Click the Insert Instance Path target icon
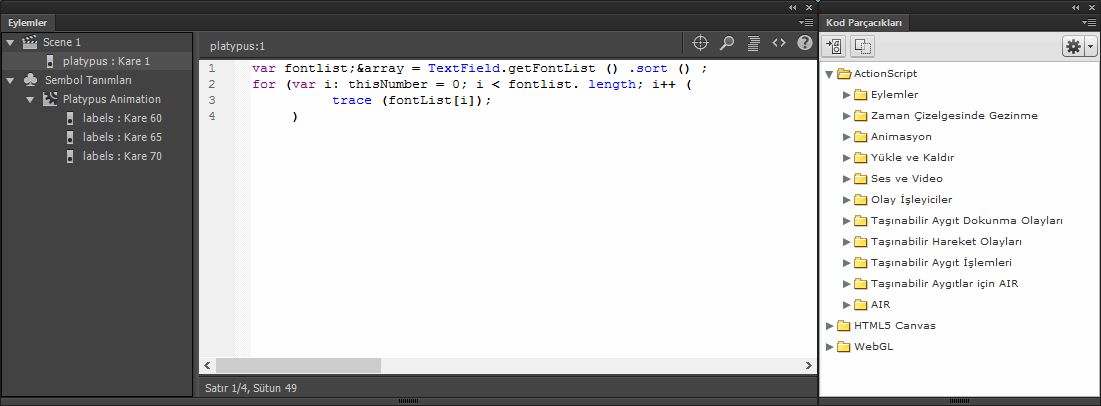The image size is (1101, 406). [x=700, y=43]
